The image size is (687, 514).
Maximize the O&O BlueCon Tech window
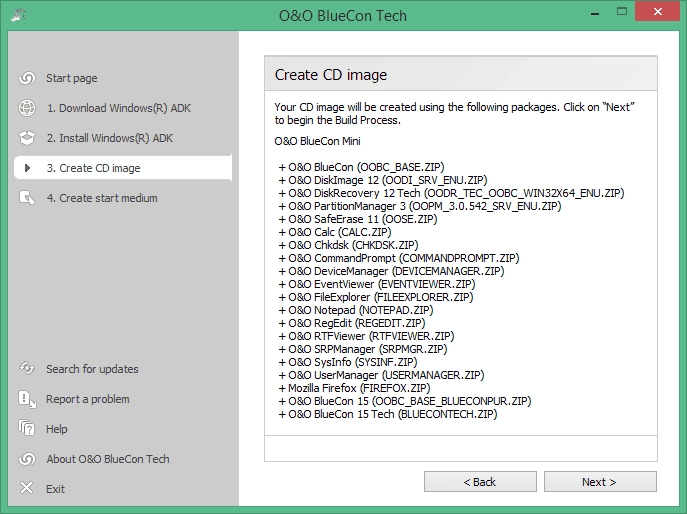point(622,12)
